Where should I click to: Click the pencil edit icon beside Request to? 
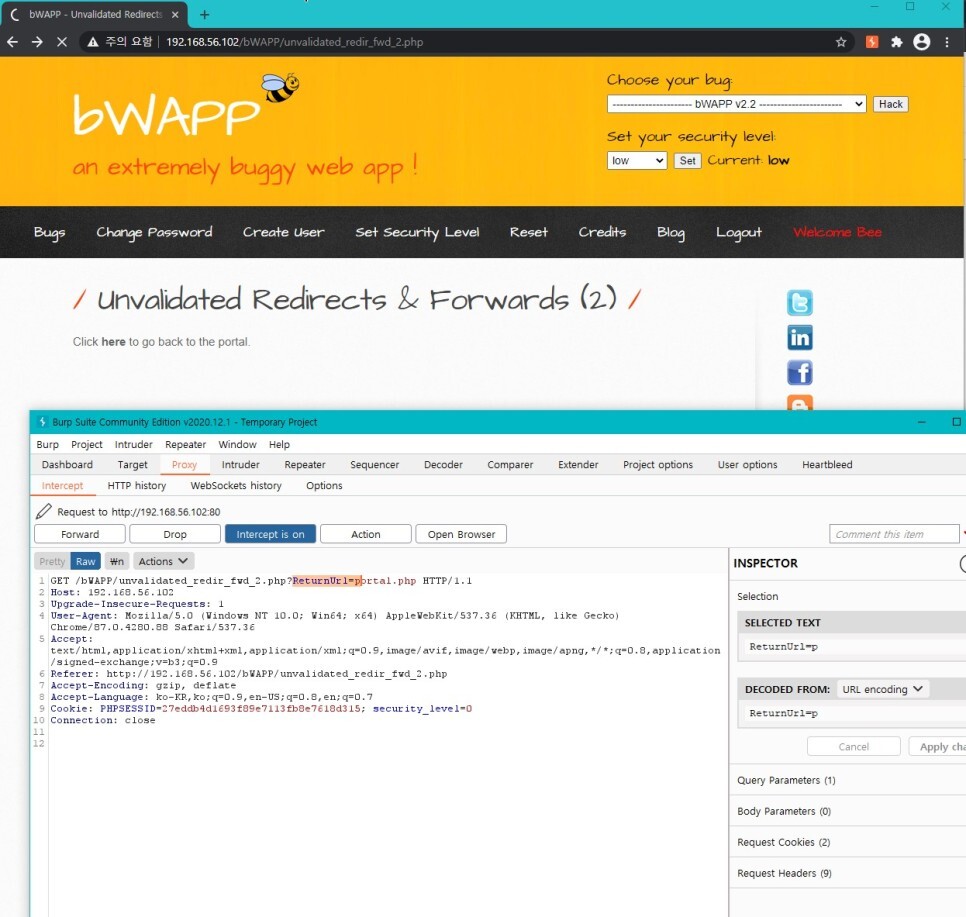pyautogui.click(x=44, y=511)
